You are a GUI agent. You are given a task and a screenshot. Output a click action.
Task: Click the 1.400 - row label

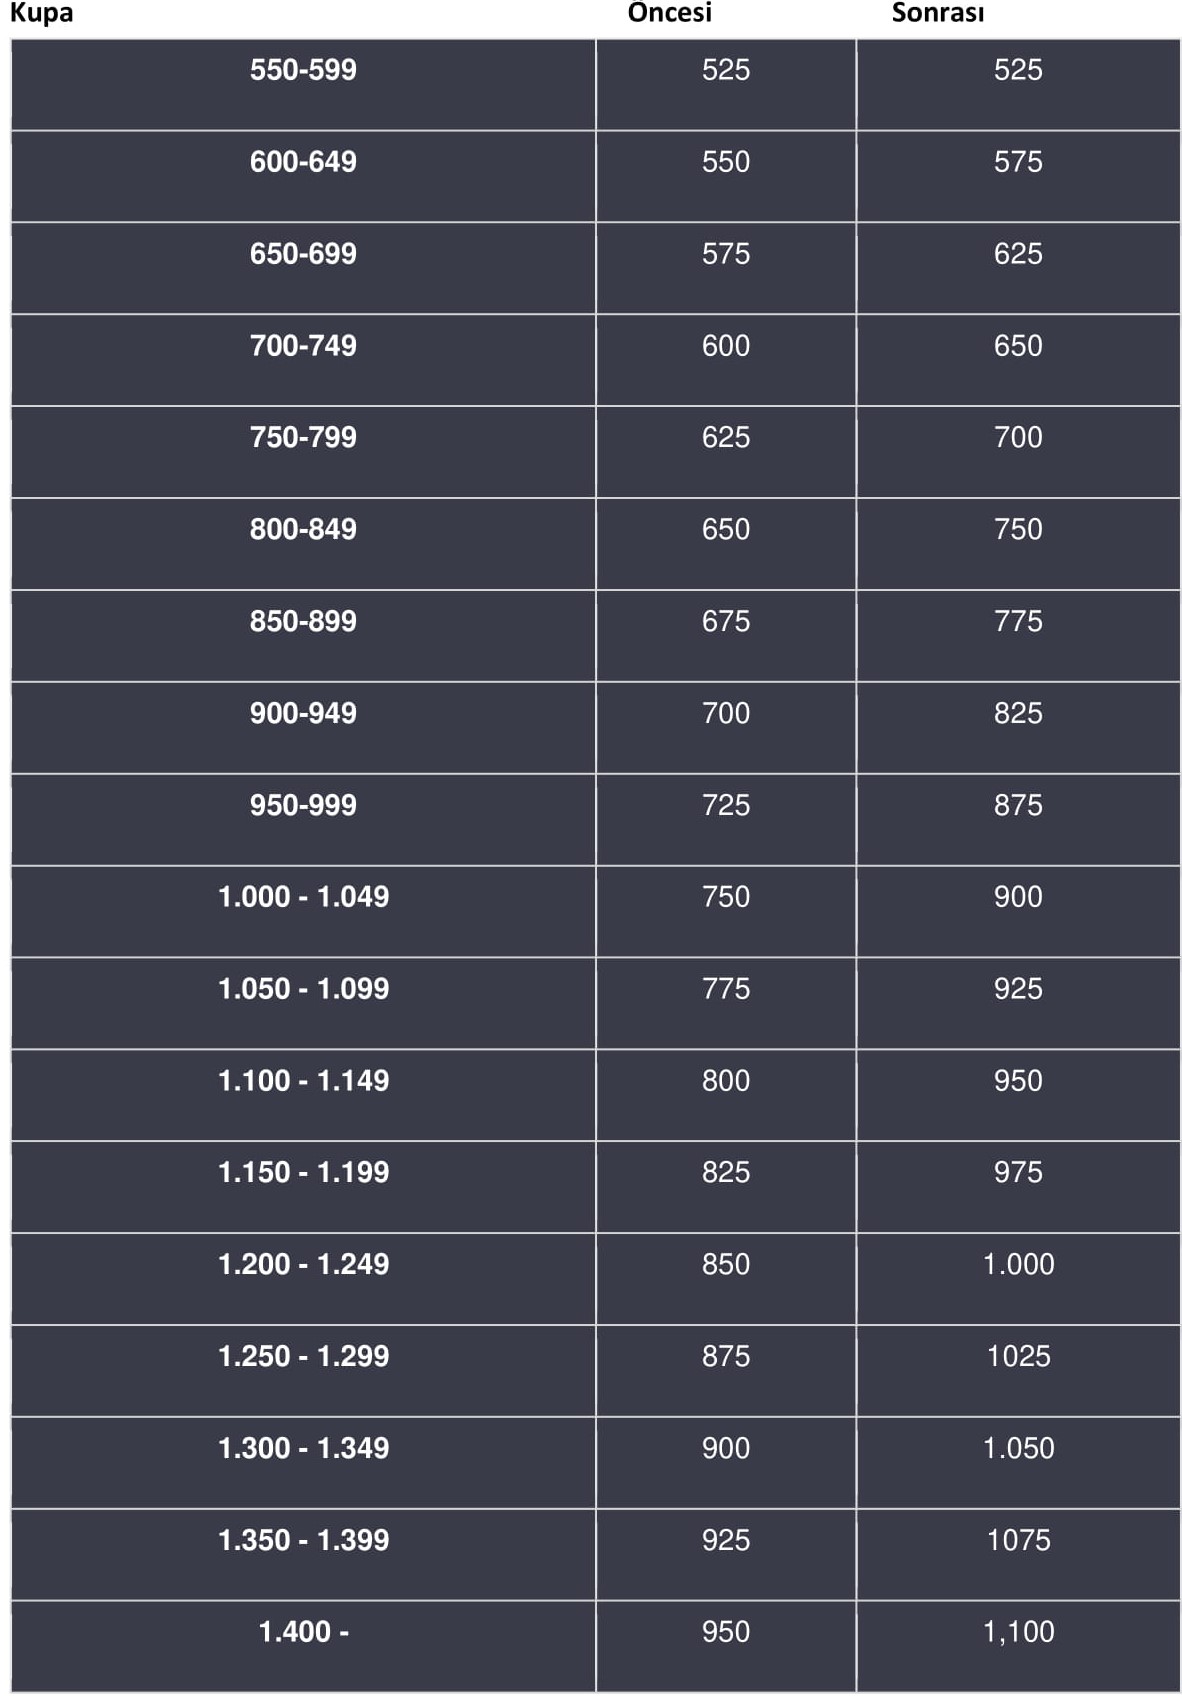(x=303, y=1632)
